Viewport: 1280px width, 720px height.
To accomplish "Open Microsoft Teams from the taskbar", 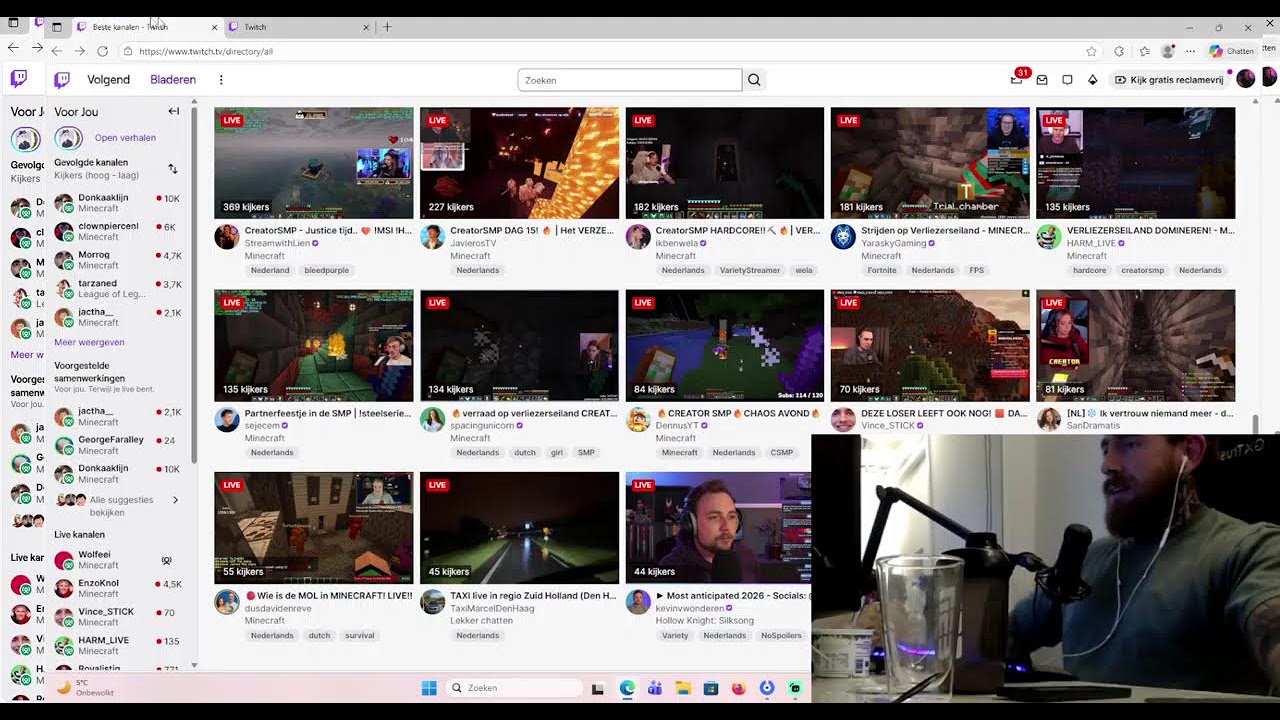I will pos(655,688).
